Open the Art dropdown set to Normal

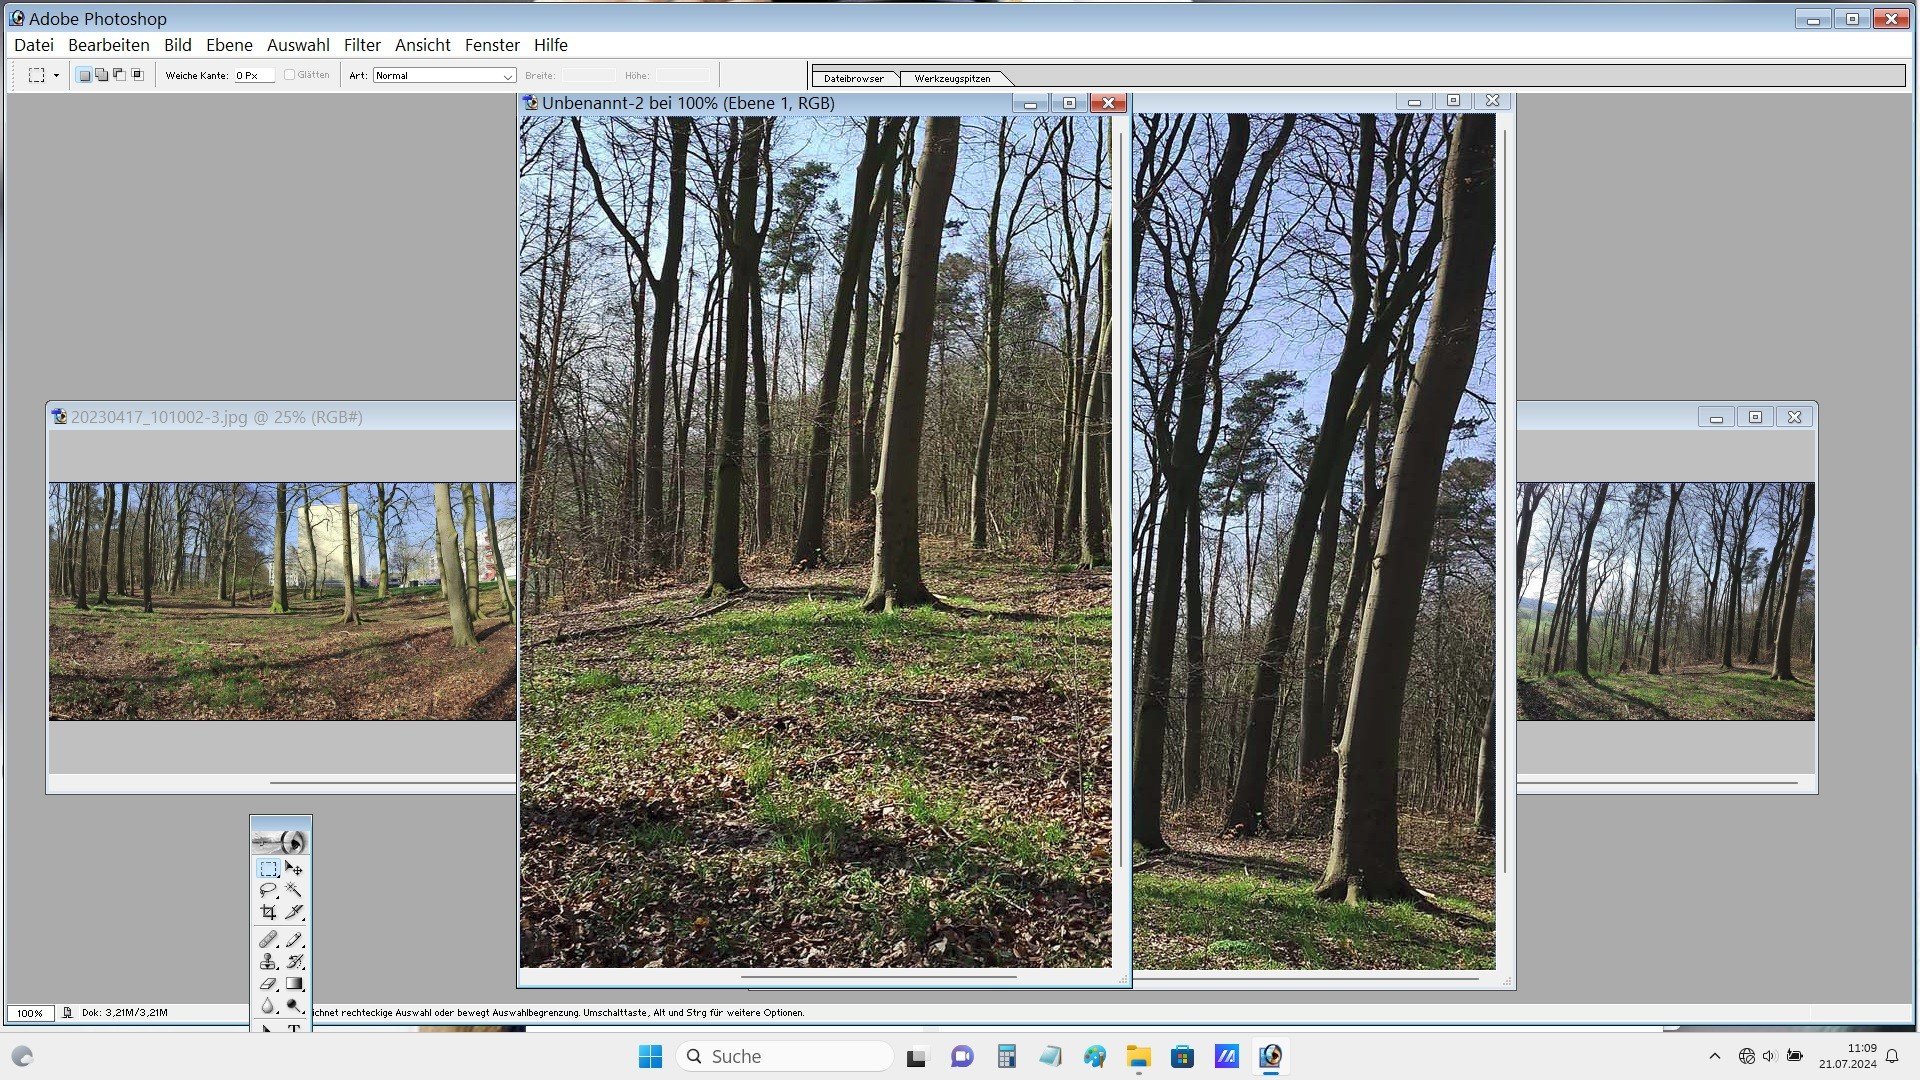[444, 76]
